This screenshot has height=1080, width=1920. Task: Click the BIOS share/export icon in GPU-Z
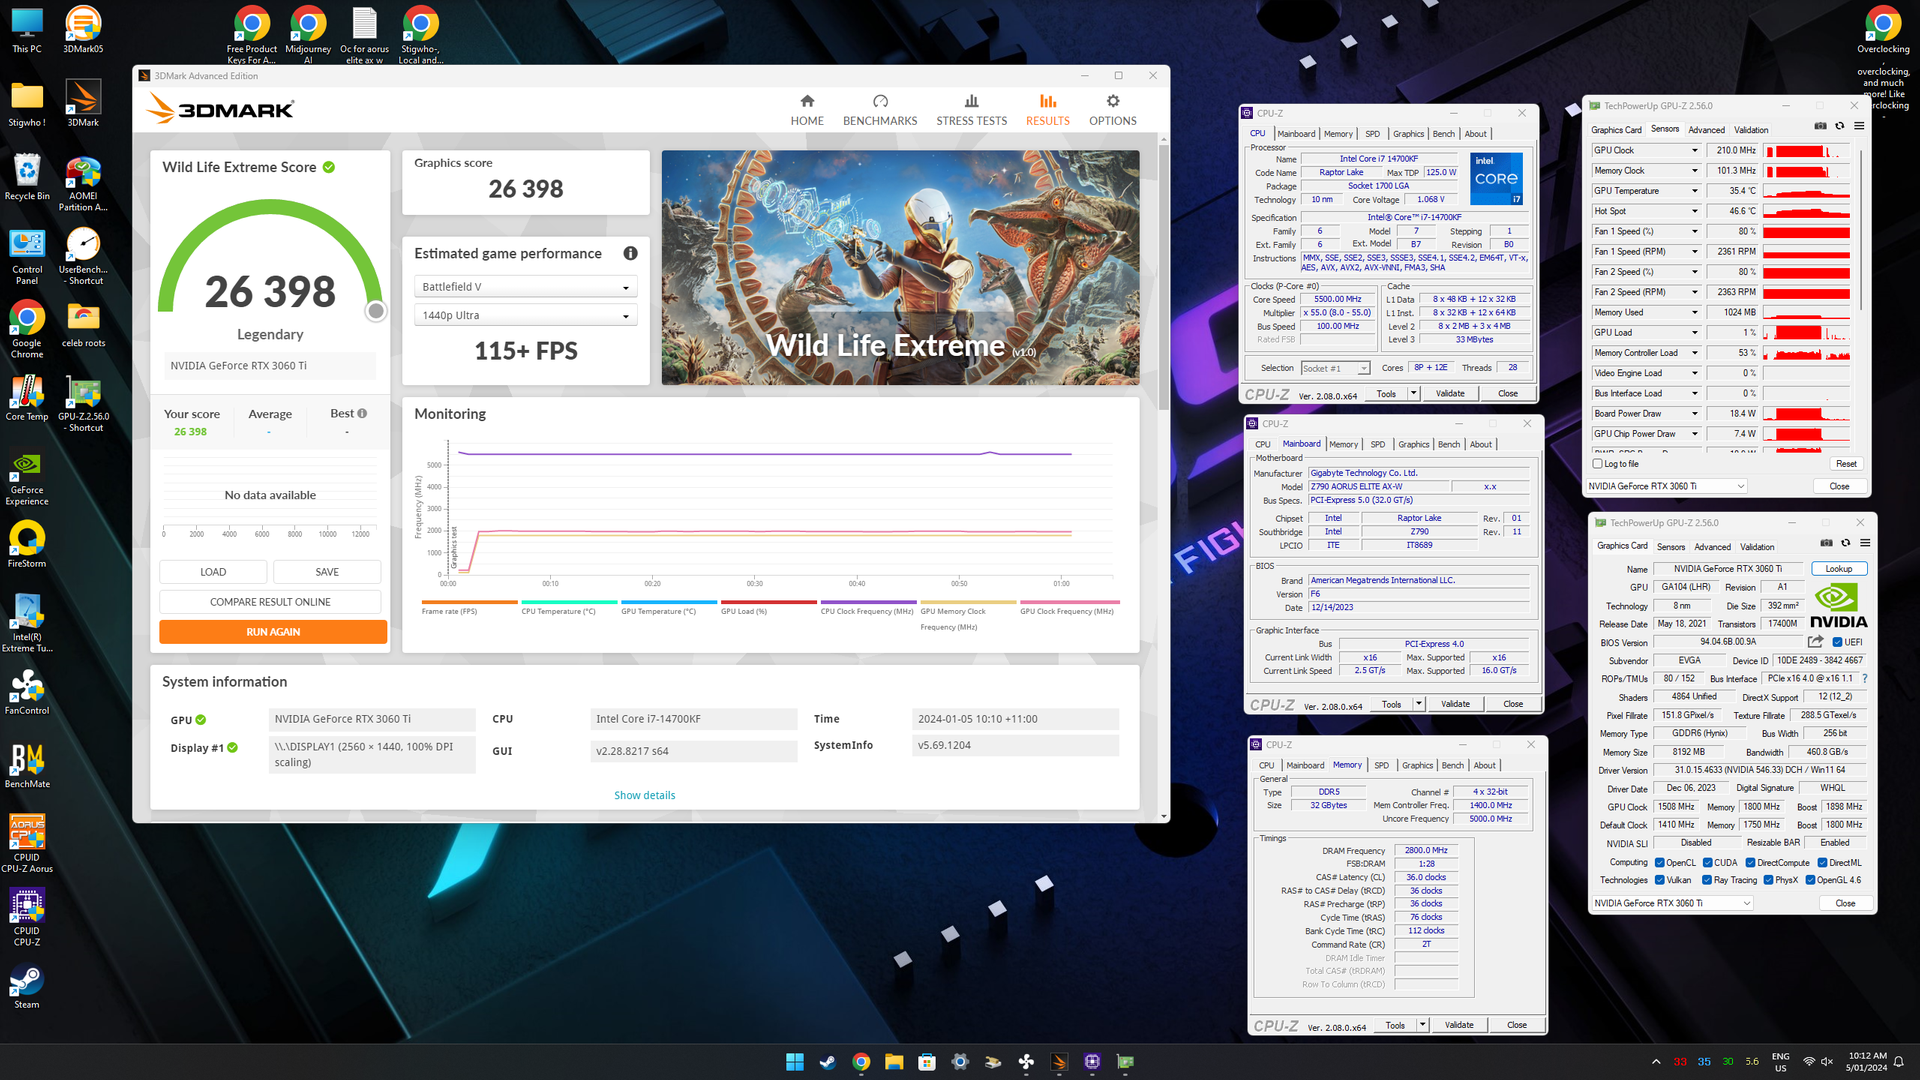(1815, 642)
